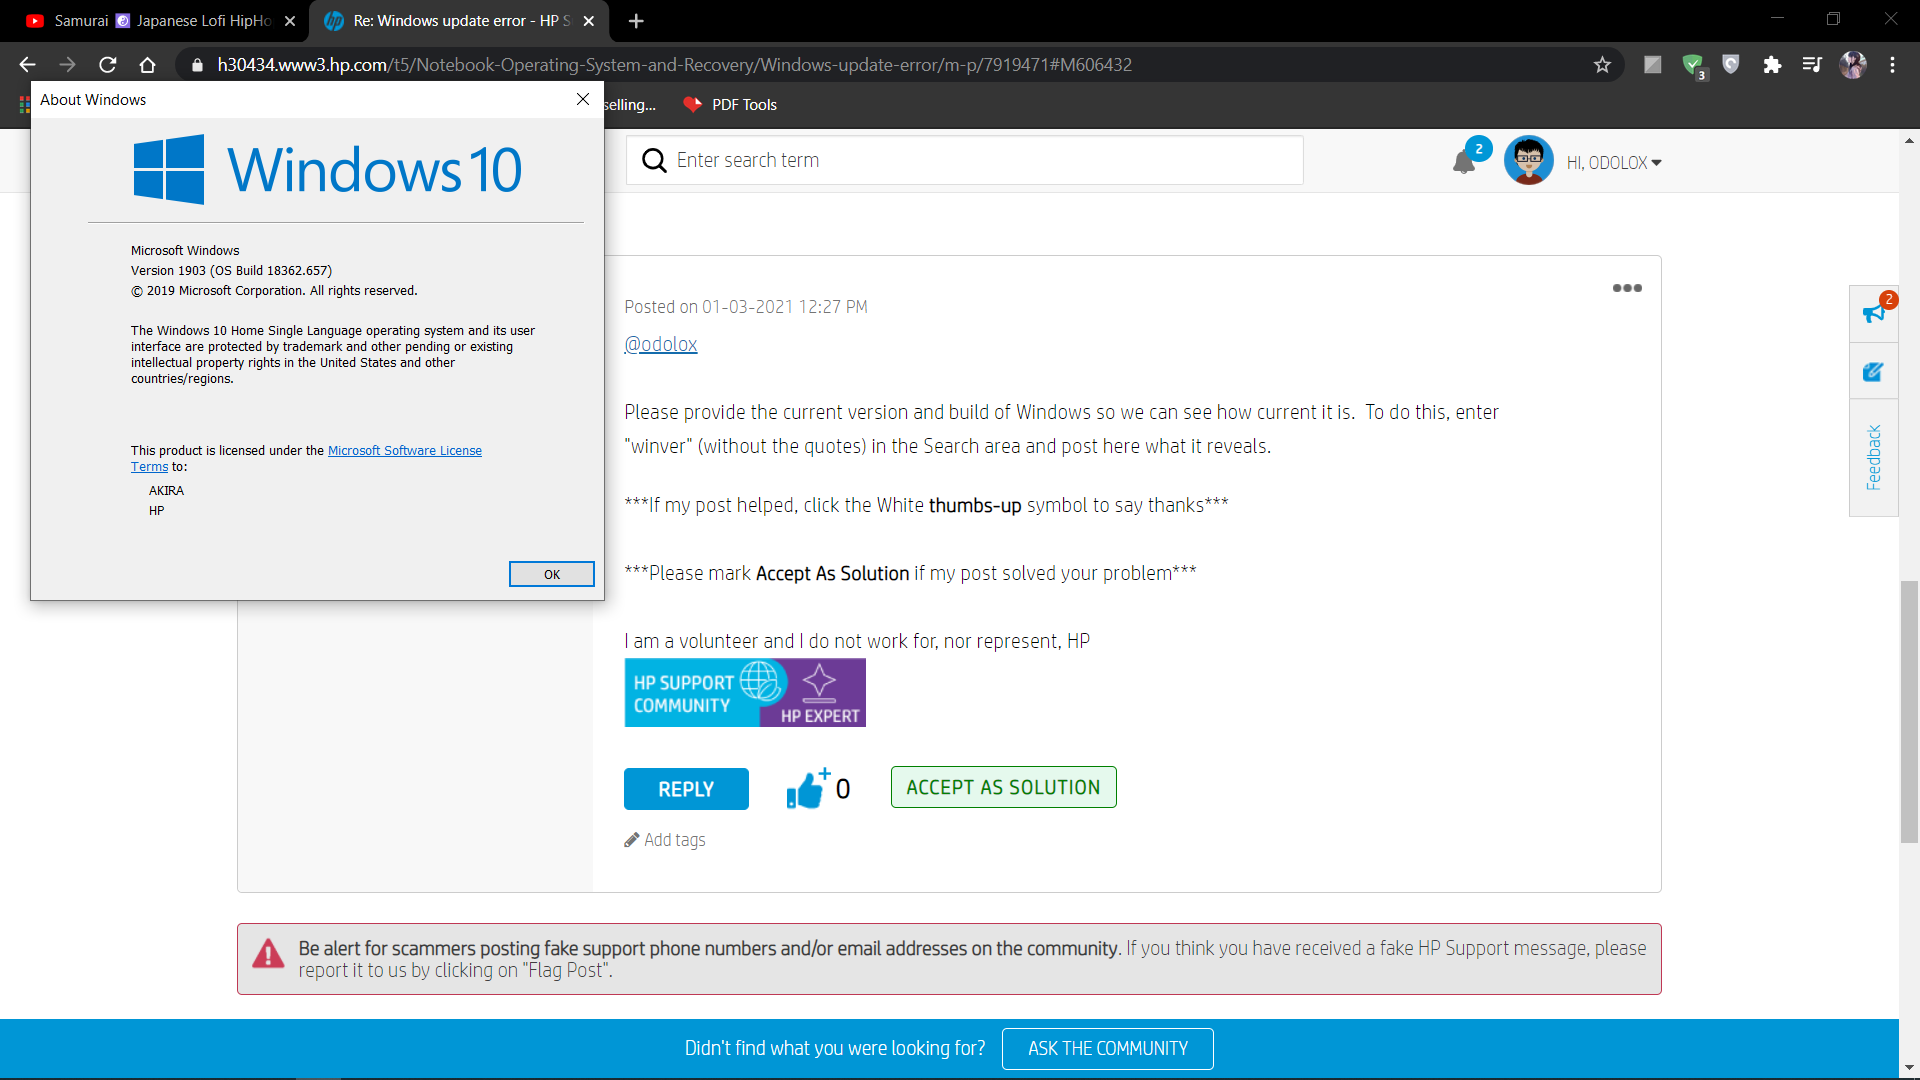The image size is (1920, 1080).
Task: Open post options three-dot menu
Action: [1627, 288]
